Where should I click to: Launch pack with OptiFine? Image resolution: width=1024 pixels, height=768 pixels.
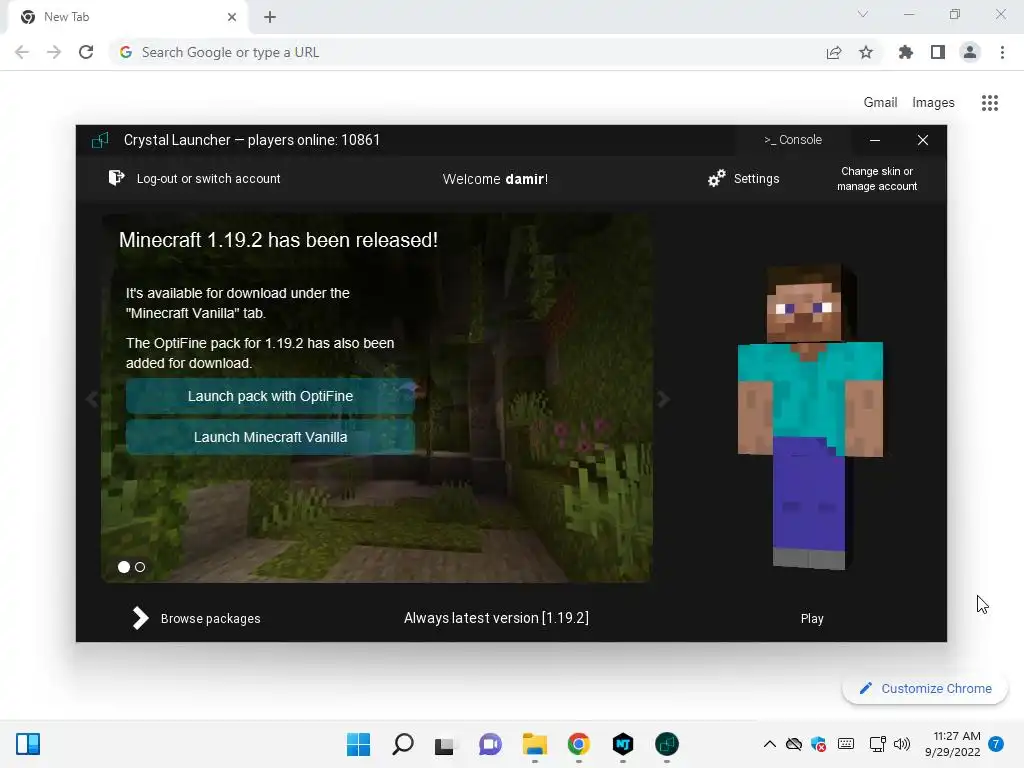(x=270, y=396)
